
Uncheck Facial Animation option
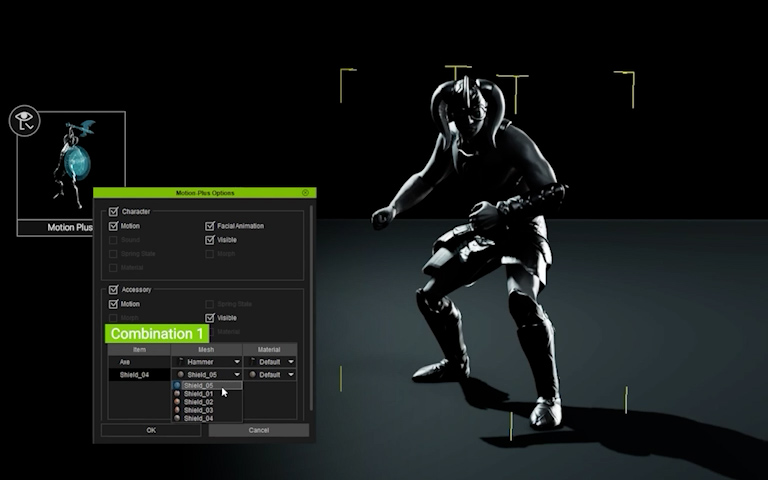pos(210,226)
